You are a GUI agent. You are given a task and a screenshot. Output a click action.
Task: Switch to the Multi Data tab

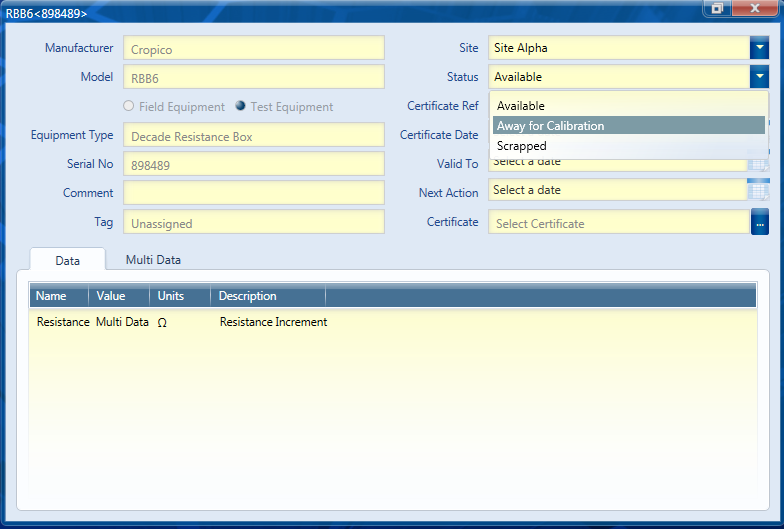(x=153, y=260)
